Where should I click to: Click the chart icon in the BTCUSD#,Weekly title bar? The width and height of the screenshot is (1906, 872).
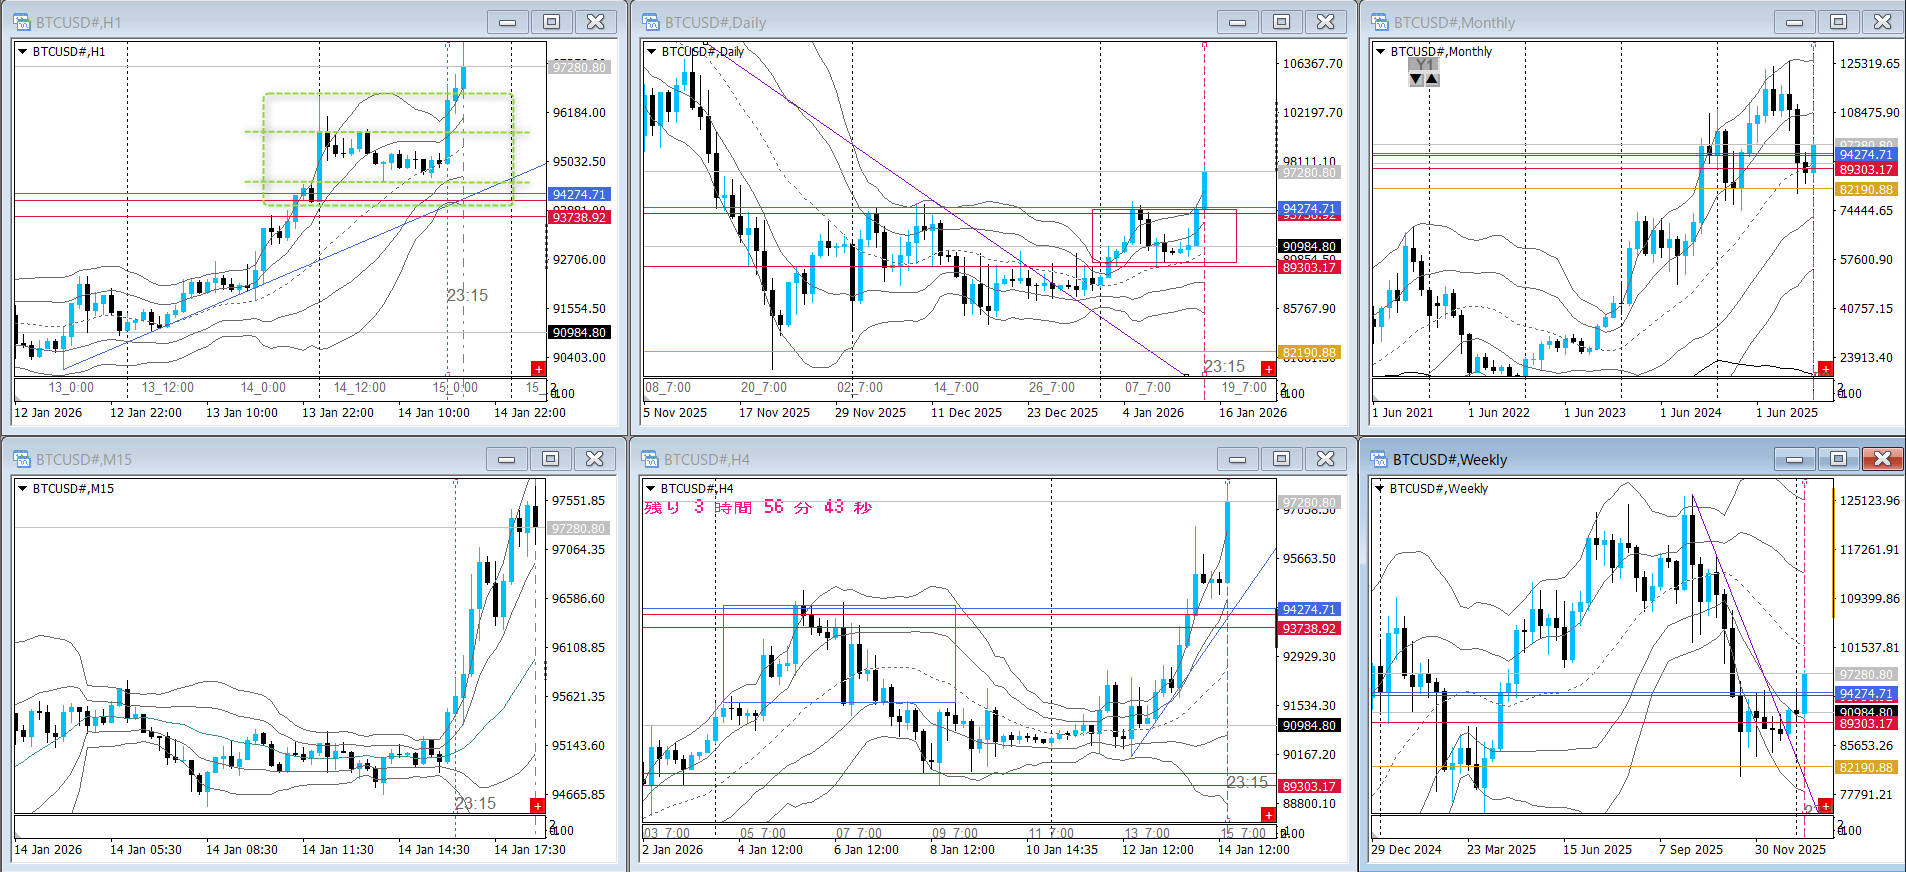pos(1380,459)
